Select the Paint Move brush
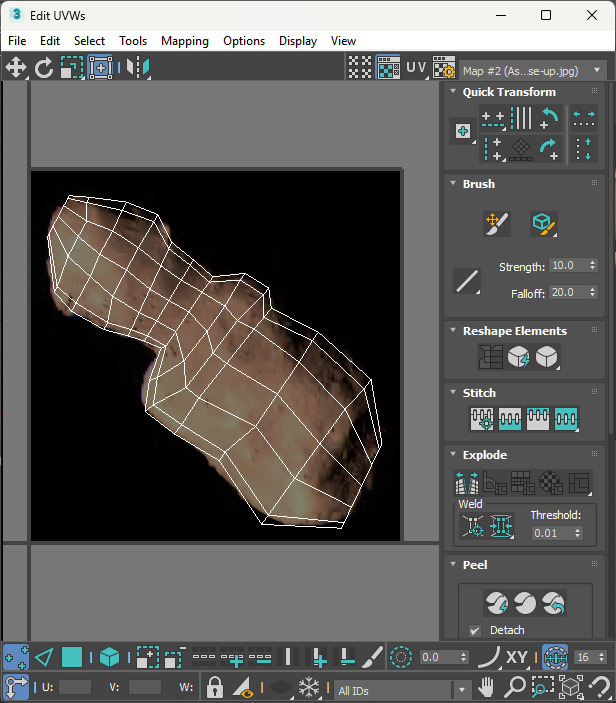 click(497, 223)
